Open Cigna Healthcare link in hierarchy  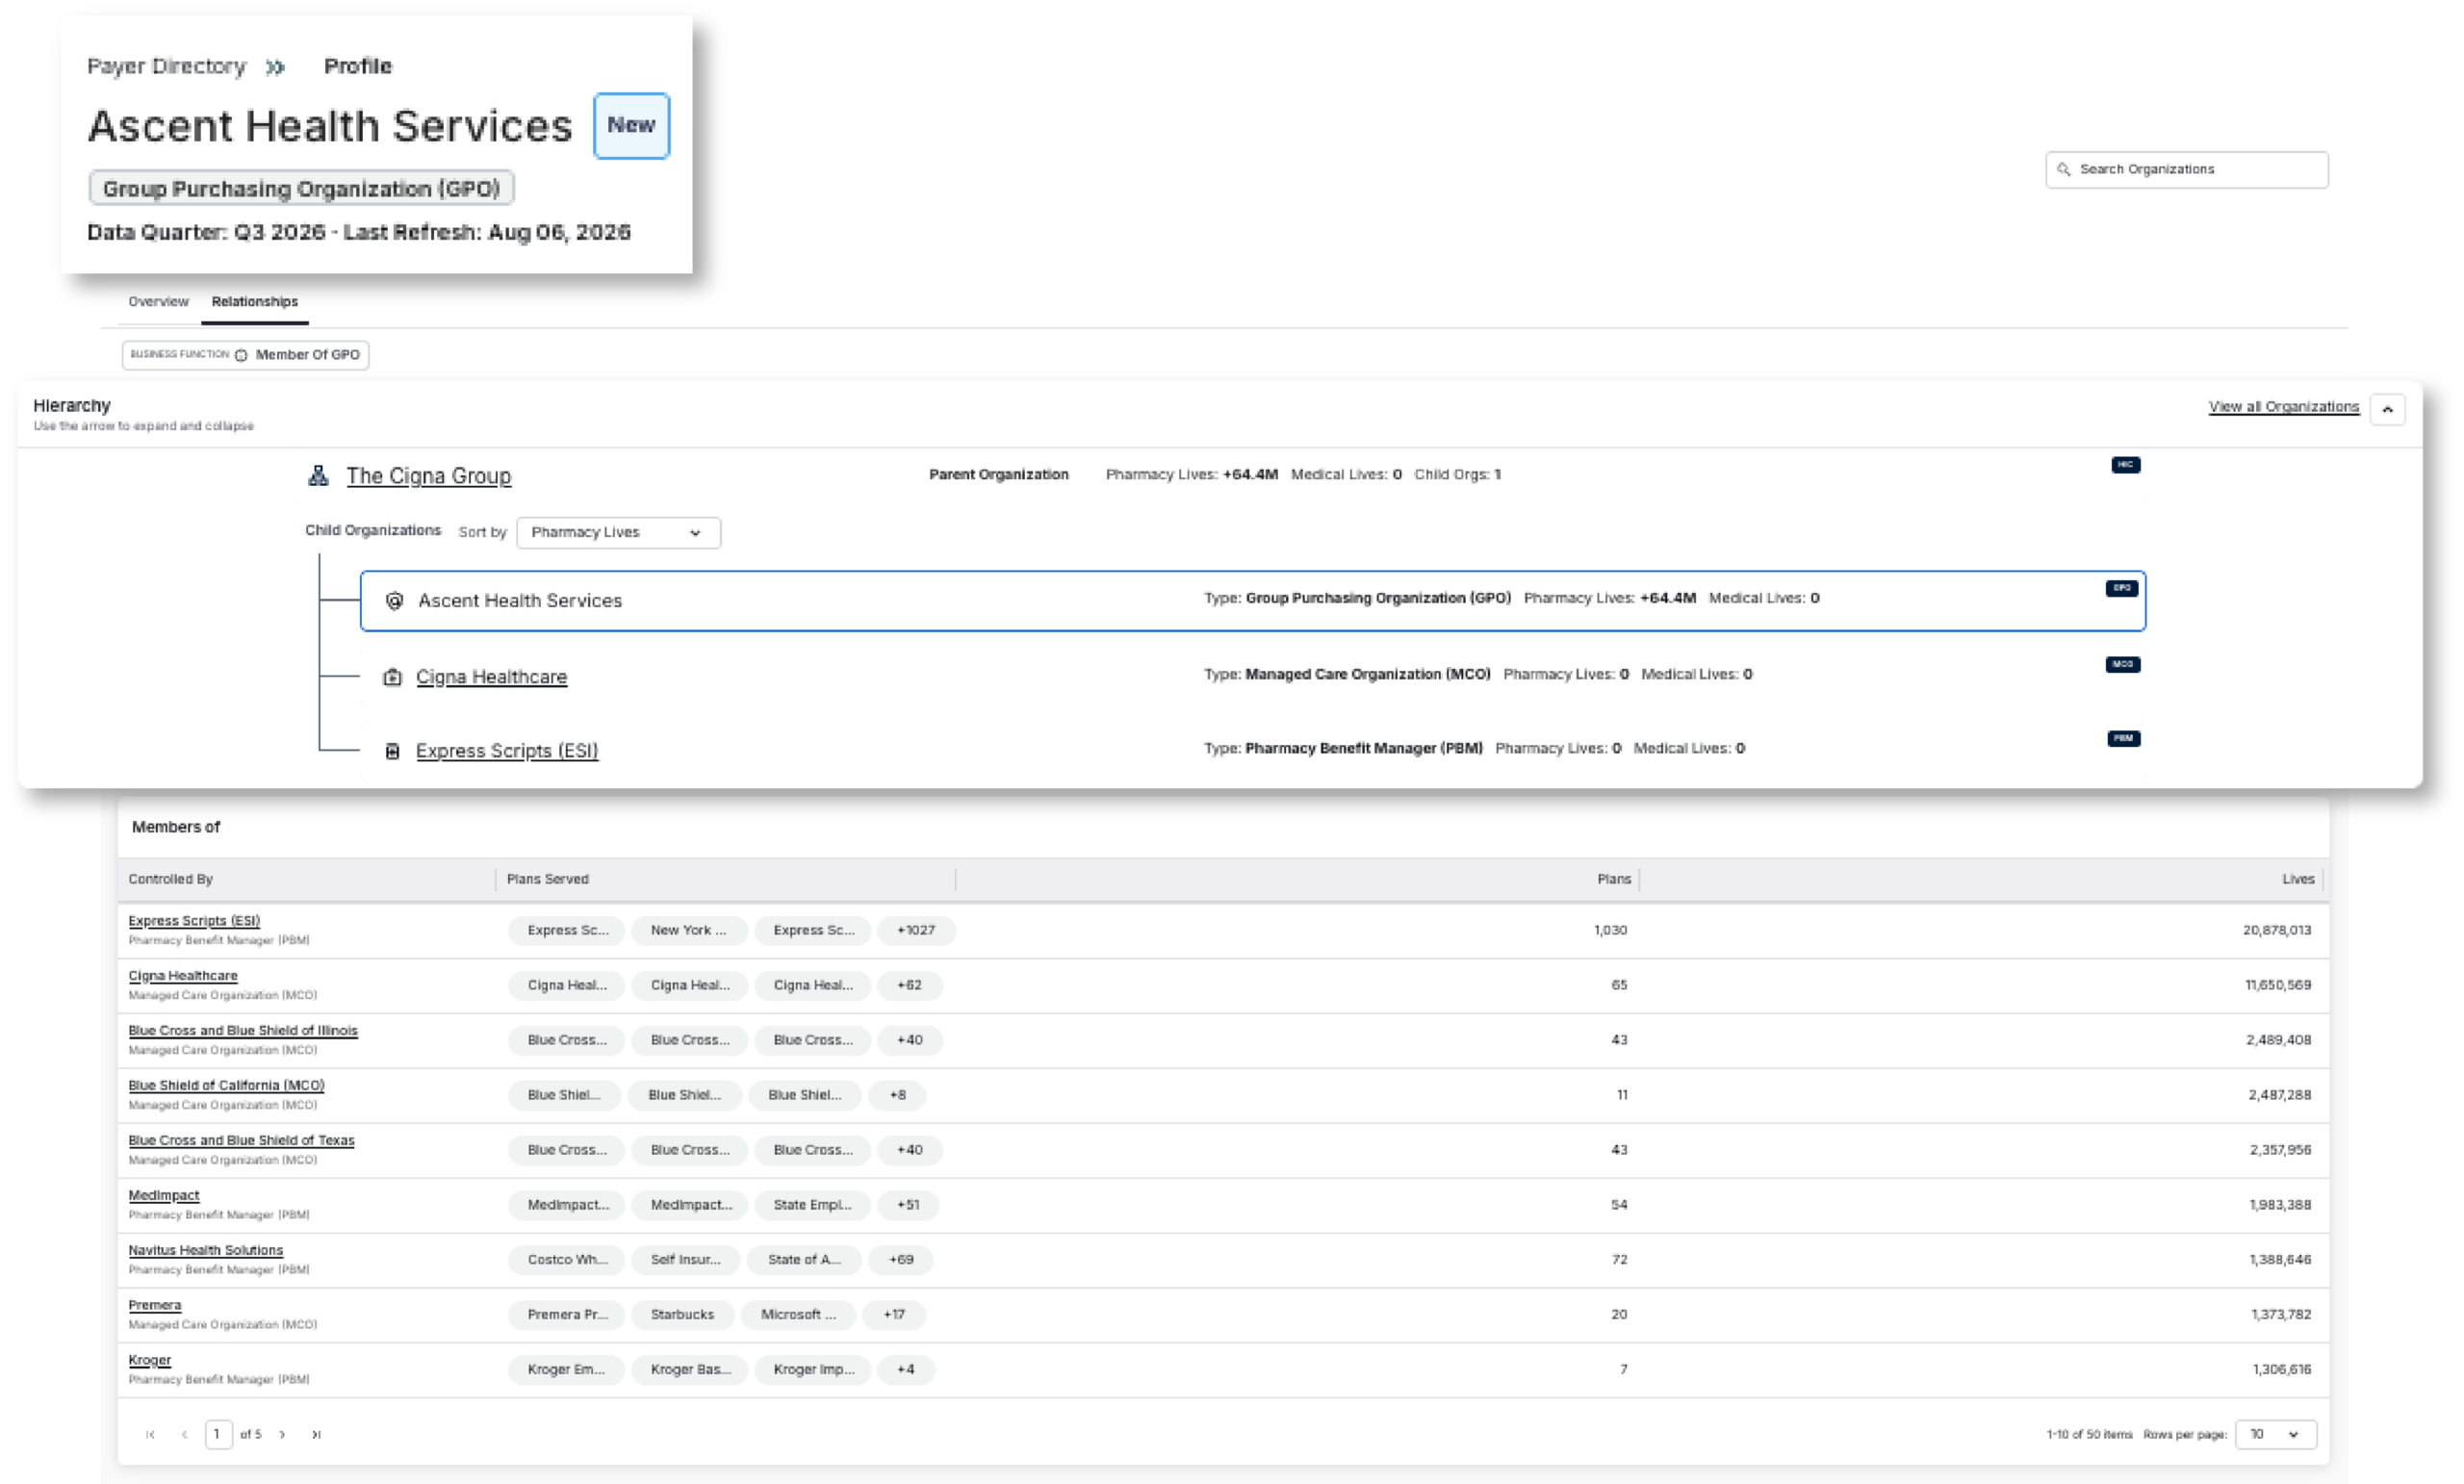[x=491, y=677]
